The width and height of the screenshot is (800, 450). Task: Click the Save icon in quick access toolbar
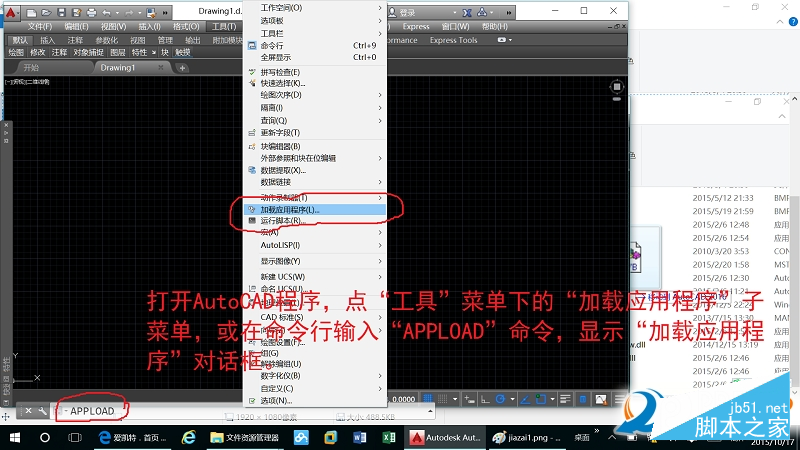[x=62, y=12]
